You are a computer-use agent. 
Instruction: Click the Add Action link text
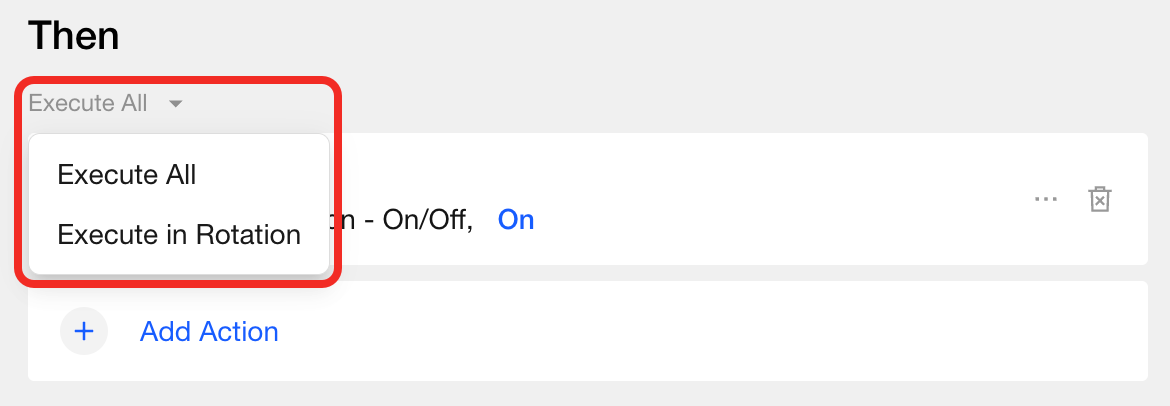click(209, 331)
